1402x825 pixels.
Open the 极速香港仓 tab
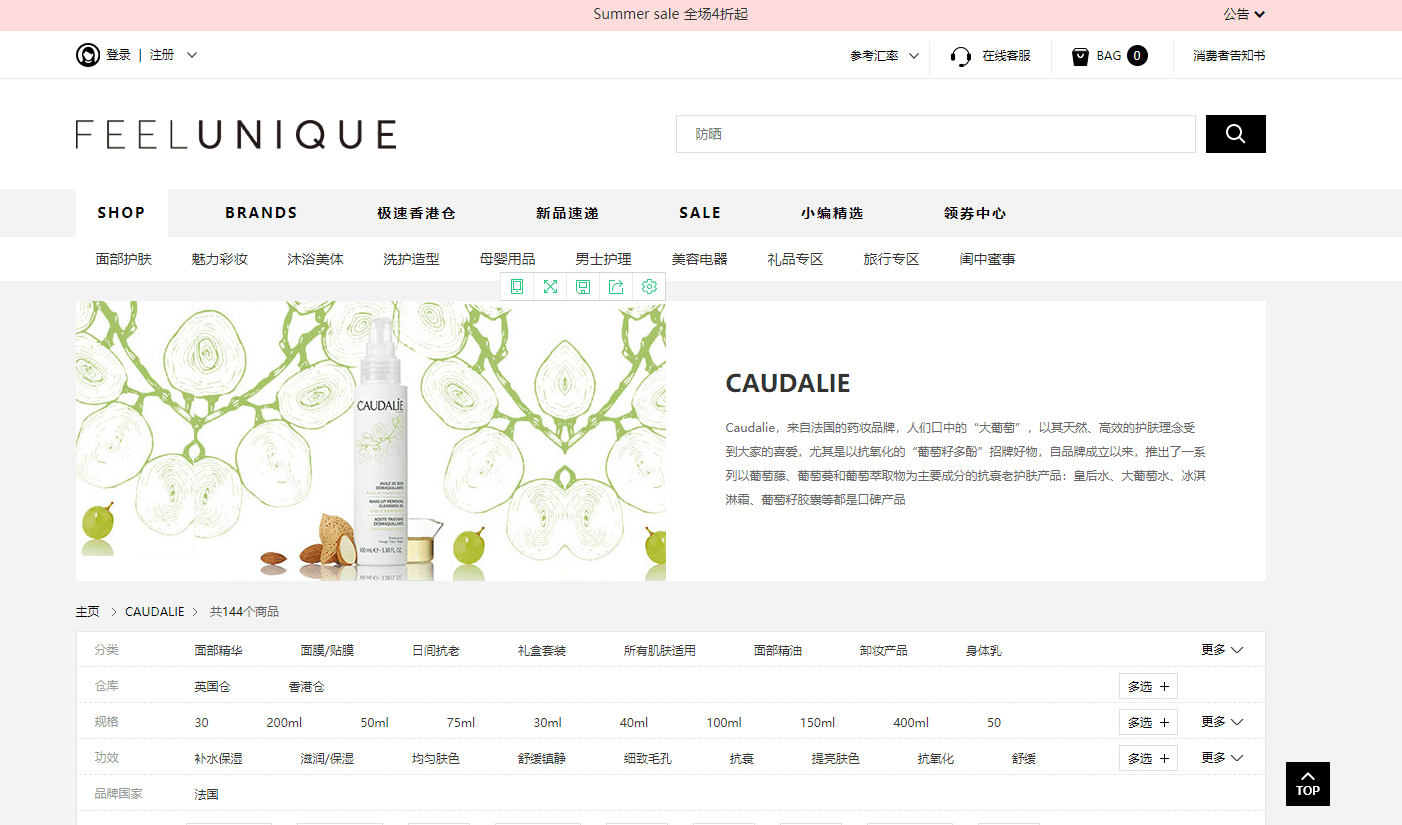coord(416,213)
